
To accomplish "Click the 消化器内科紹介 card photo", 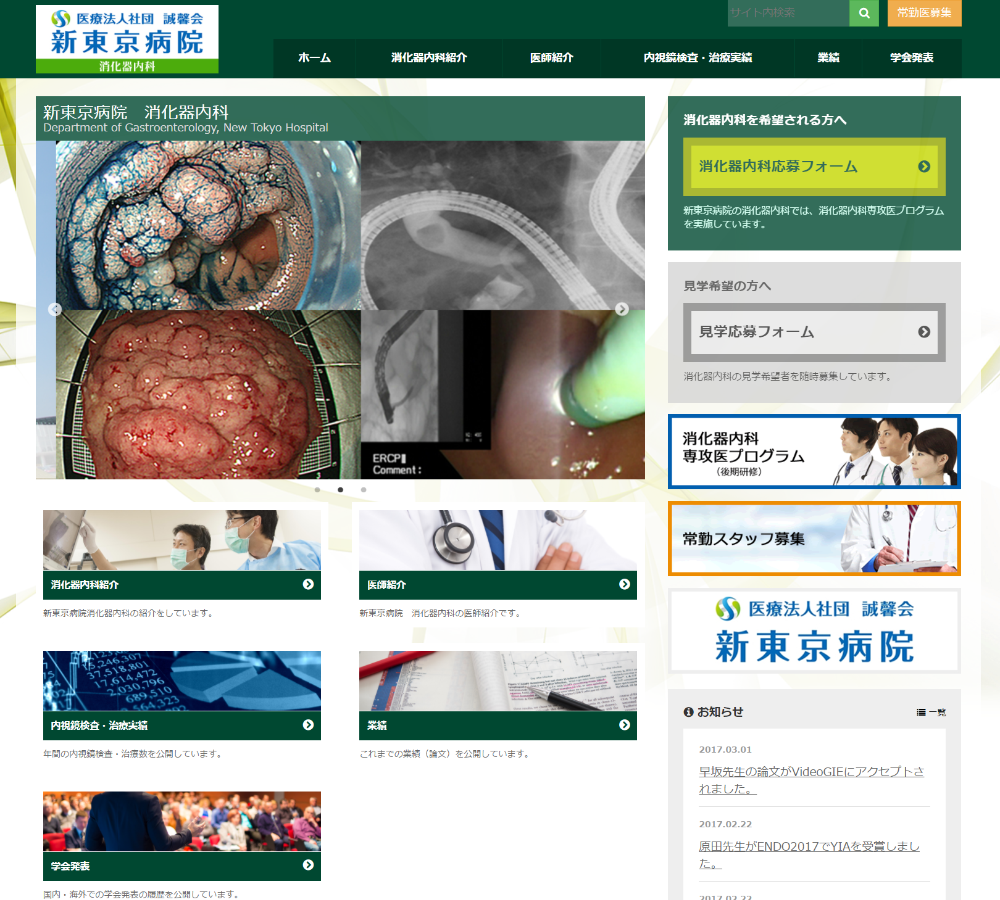I will [x=182, y=540].
